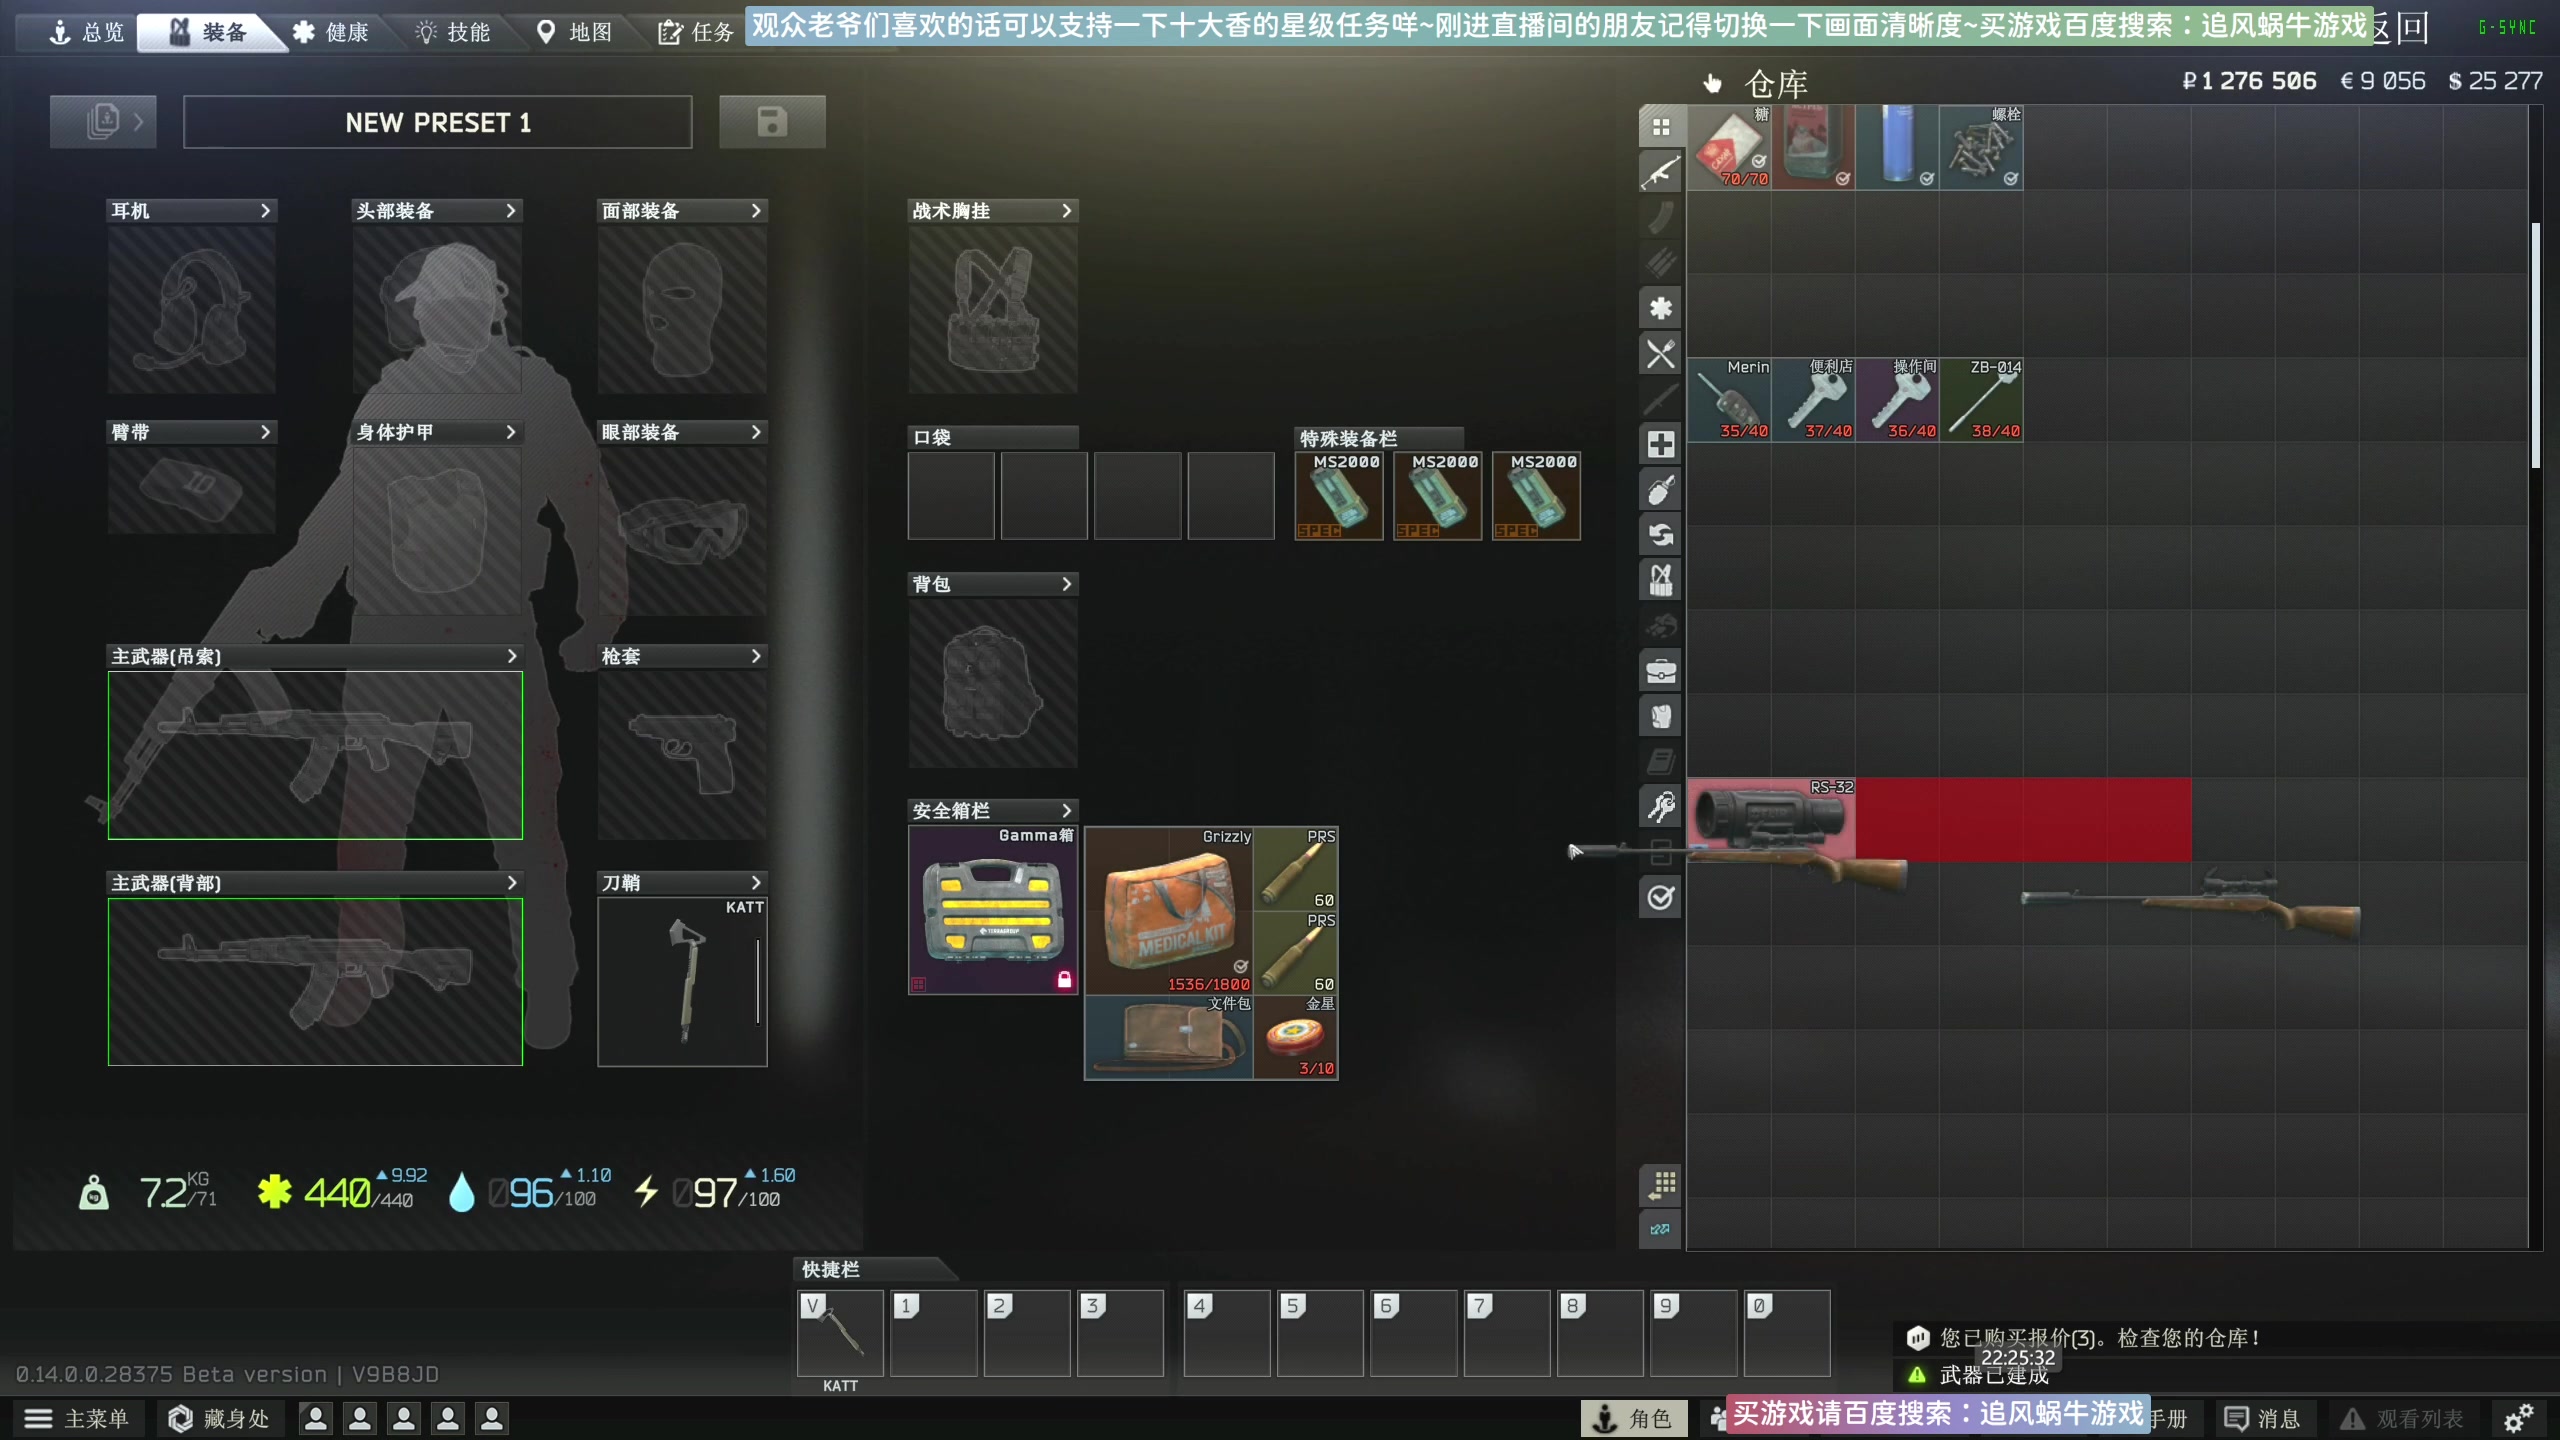Click the NEW PRESET 1 name field
Screen dimensions: 2560x1440
[437, 122]
